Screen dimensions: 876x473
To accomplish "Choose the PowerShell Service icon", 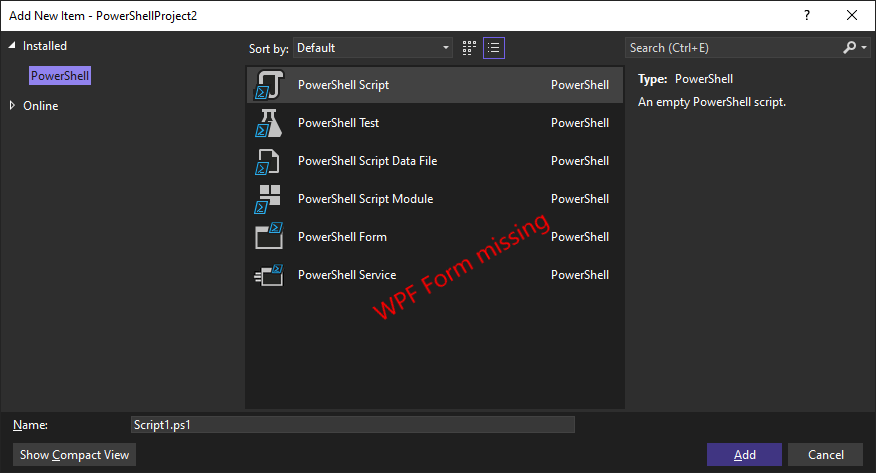I will 269,275.
